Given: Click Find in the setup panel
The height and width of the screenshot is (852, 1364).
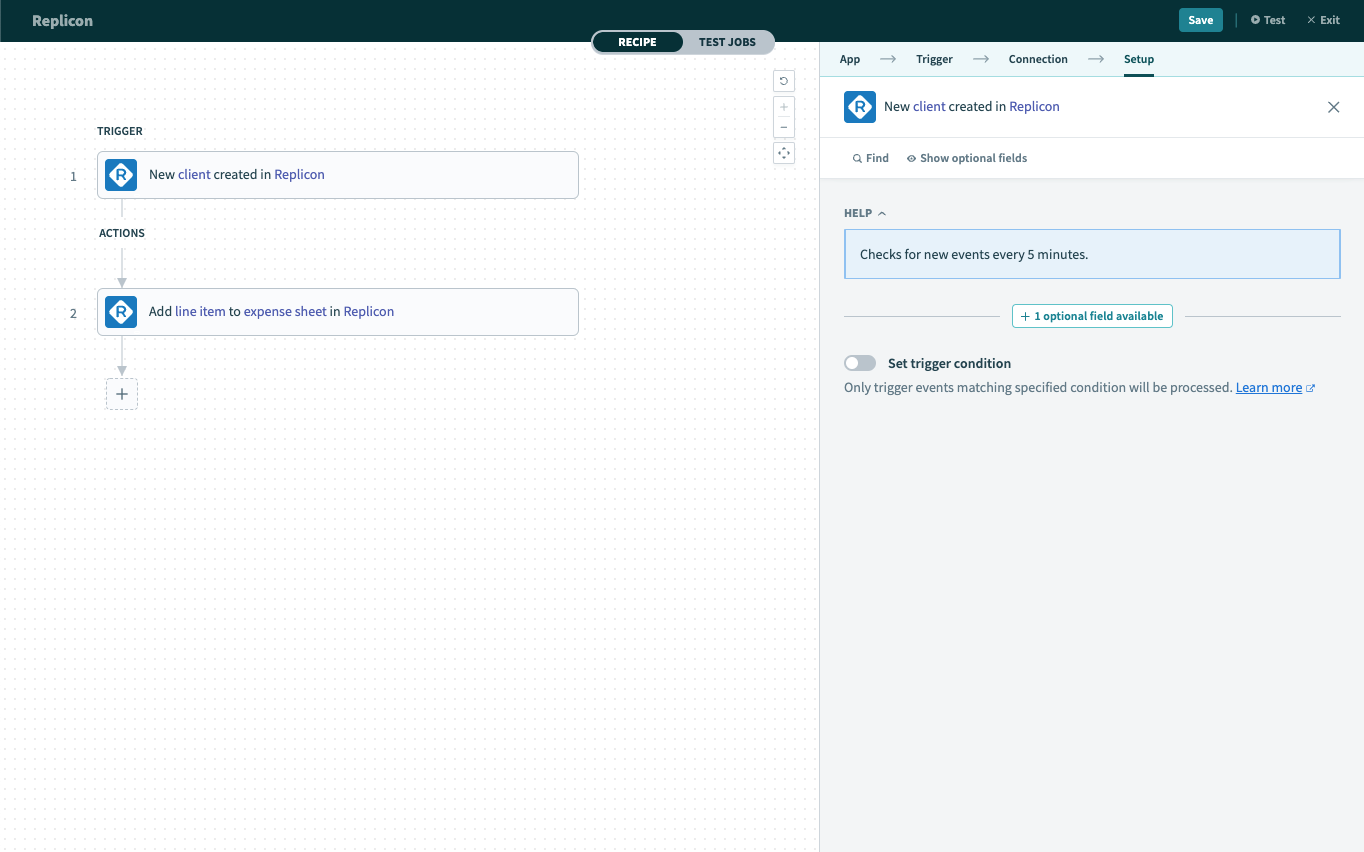Looking at the screenshot, I should point(870,158).
